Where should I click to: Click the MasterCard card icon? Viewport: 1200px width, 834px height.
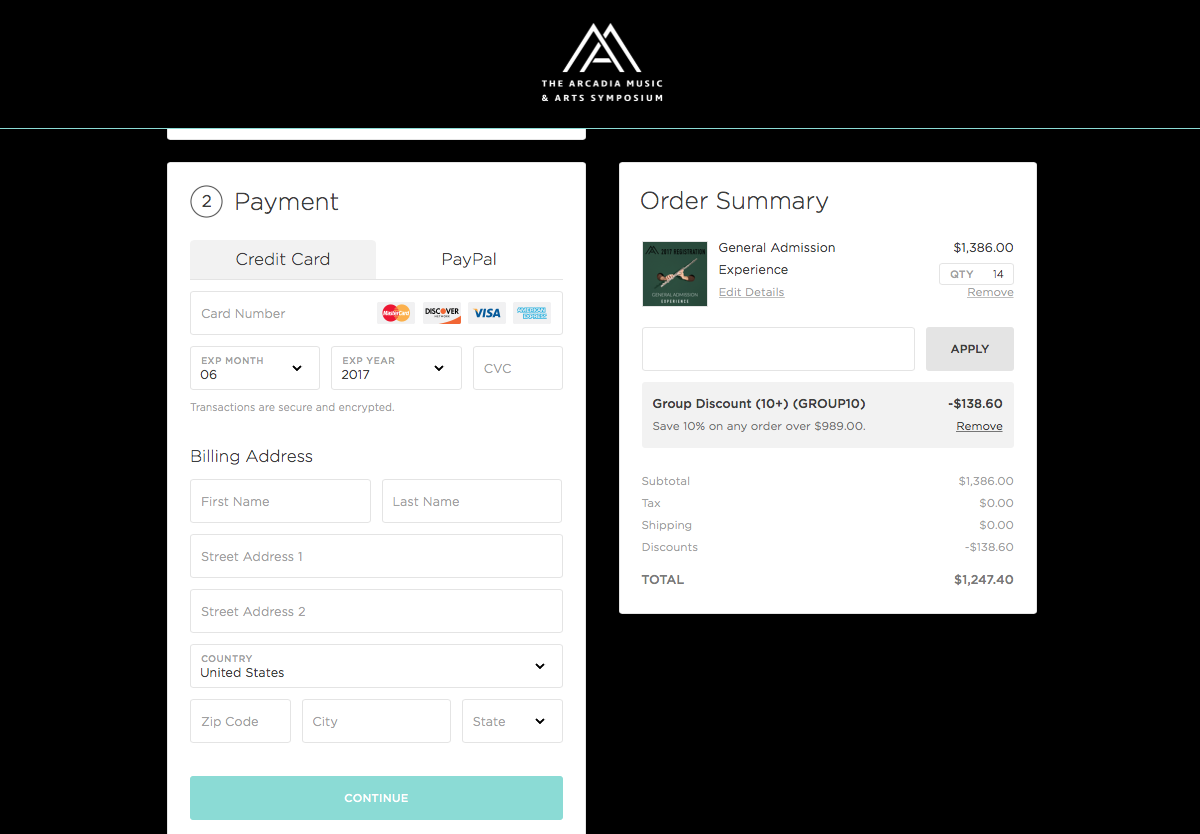[x=397, y=313]
